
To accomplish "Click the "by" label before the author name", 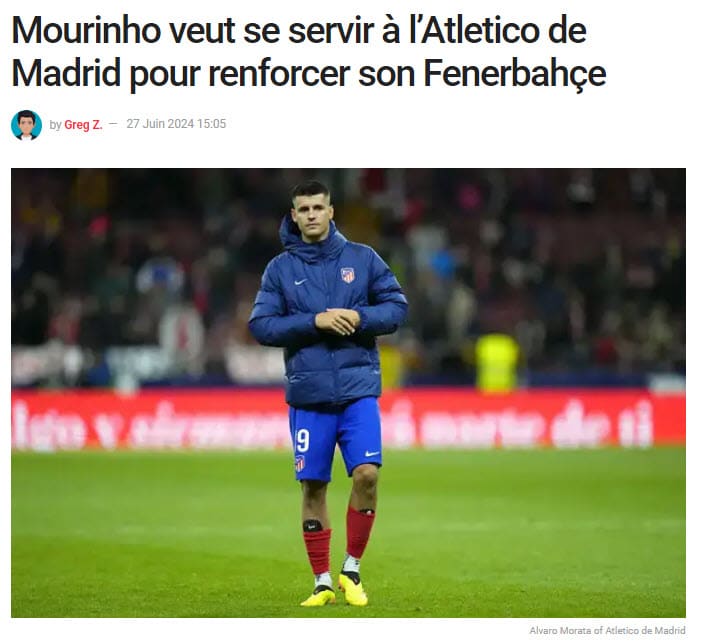I will point(55,125).
